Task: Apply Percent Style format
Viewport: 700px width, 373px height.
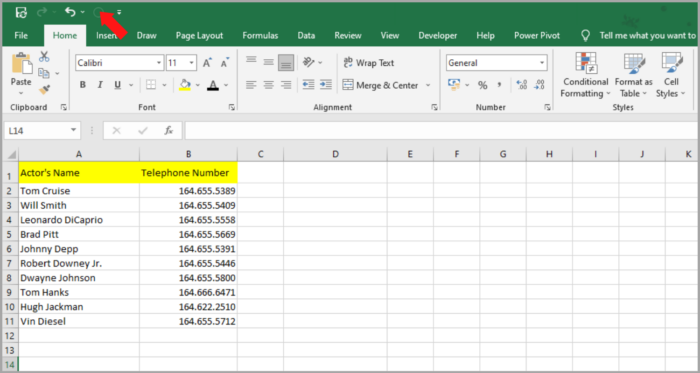Action: pyautogui.click(x=483, y=85)
